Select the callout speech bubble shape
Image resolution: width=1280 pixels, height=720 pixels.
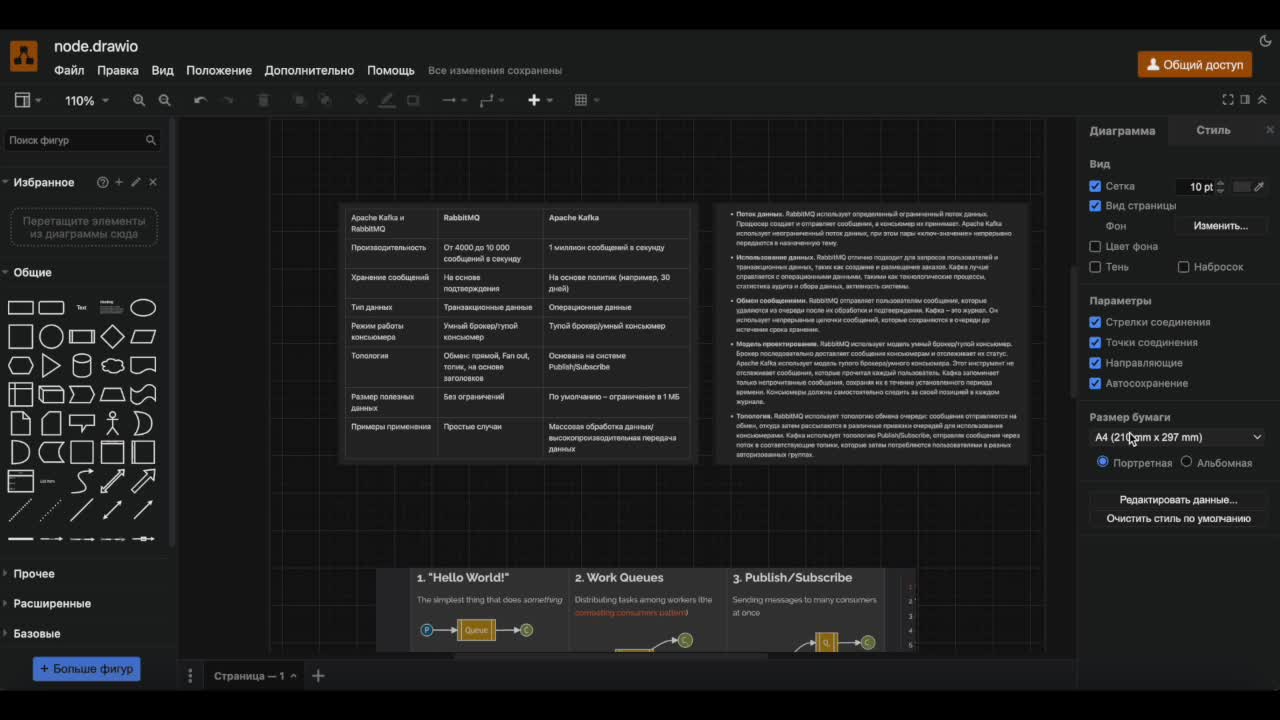(x=82, y=423)
